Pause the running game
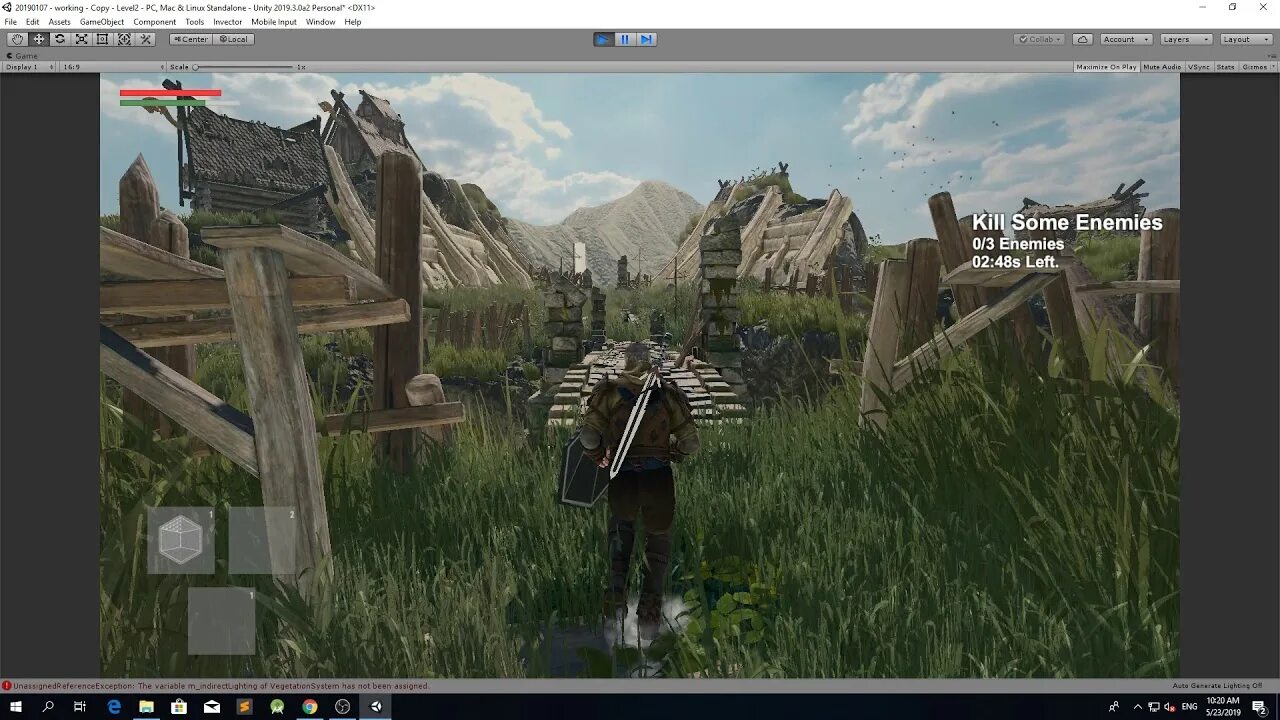1280x720 pixels. pyautogui.click(x=625, y=39)
